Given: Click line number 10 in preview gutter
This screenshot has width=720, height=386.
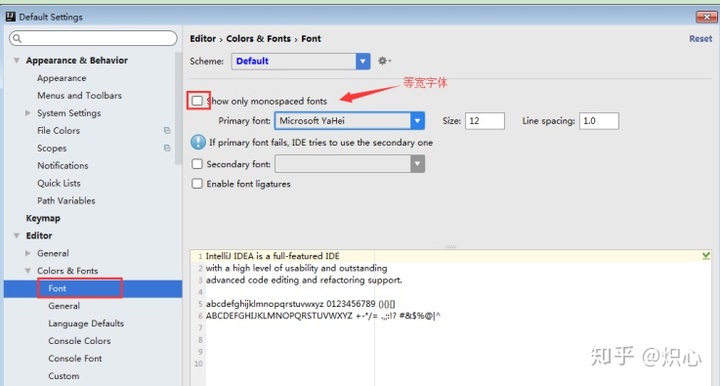Looking at the screenshot, I should point(198,364).
